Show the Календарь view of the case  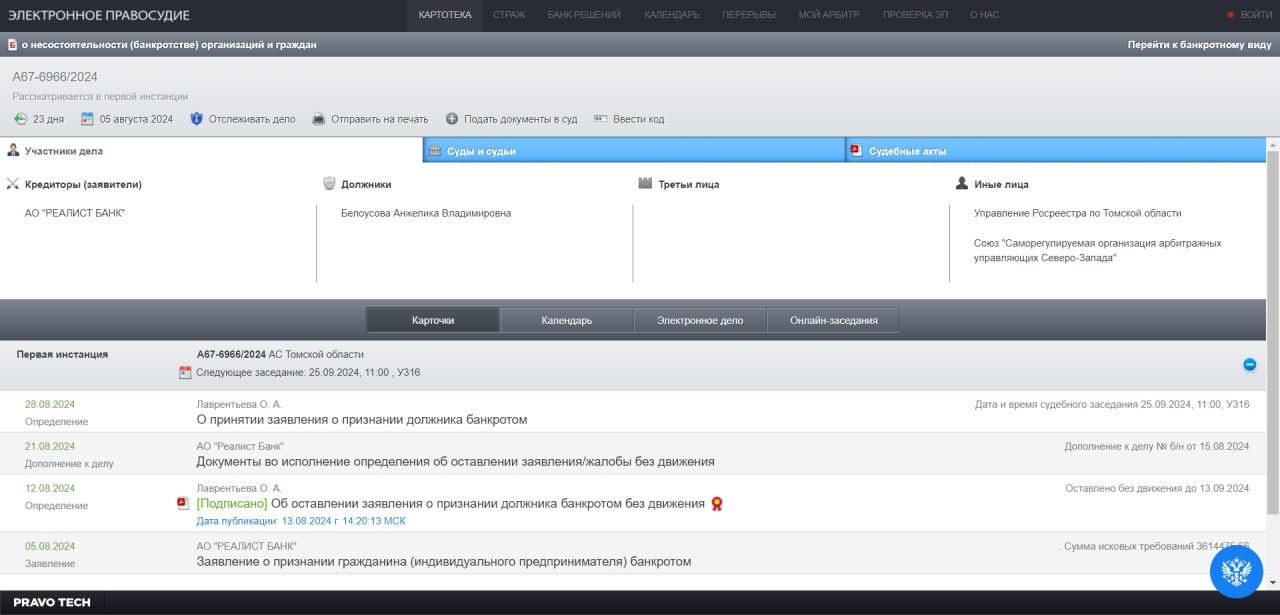click(x=567, y=320)
